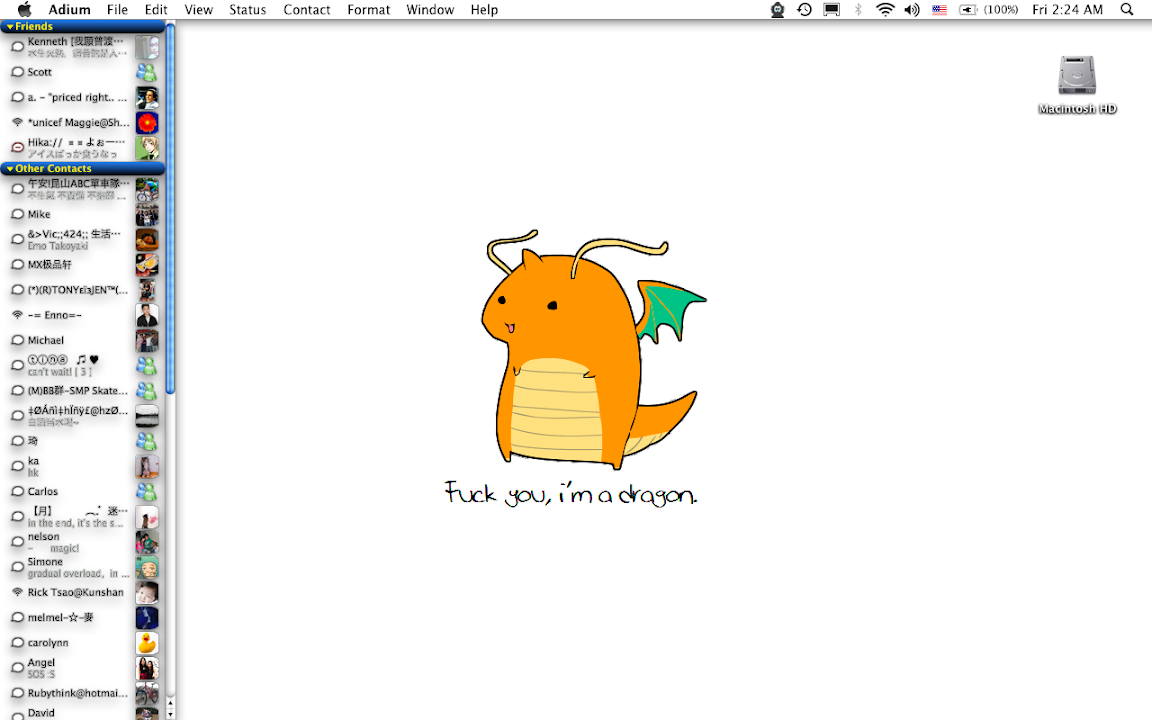Select contact 琦
The height and width of the screenshot is (720, 1152).
[x=82, y=441]
